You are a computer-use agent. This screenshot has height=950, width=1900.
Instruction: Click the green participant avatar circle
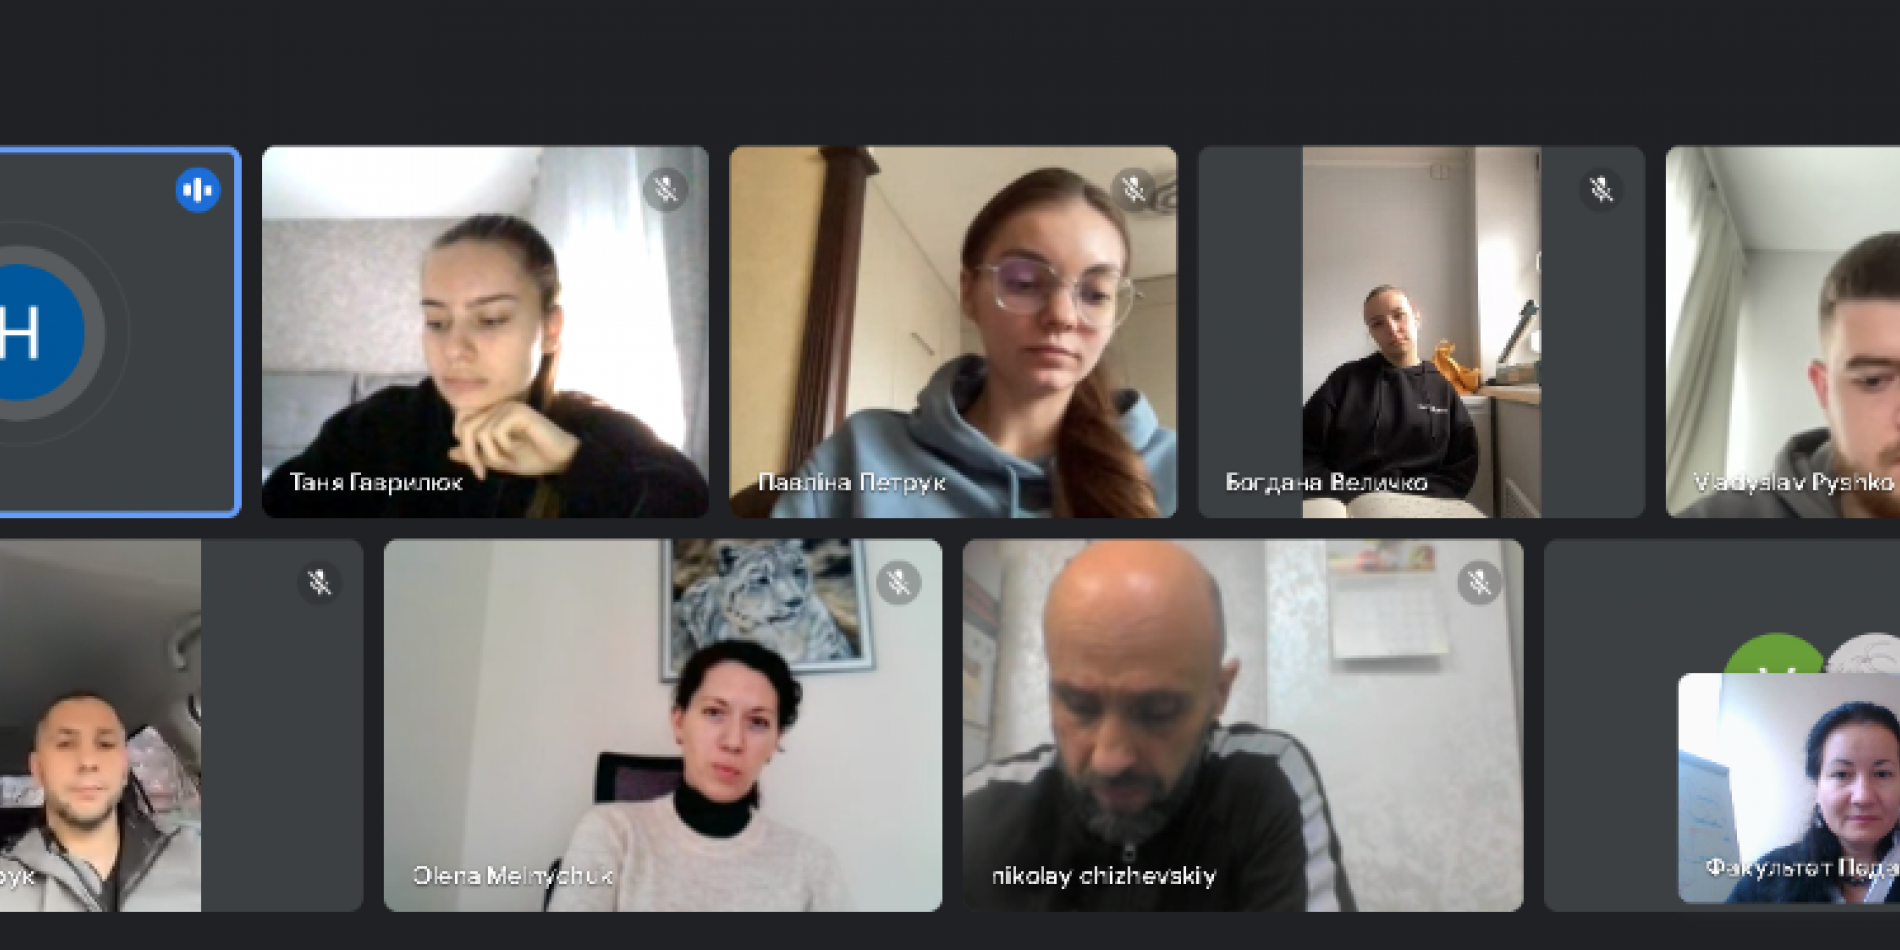1775,655
